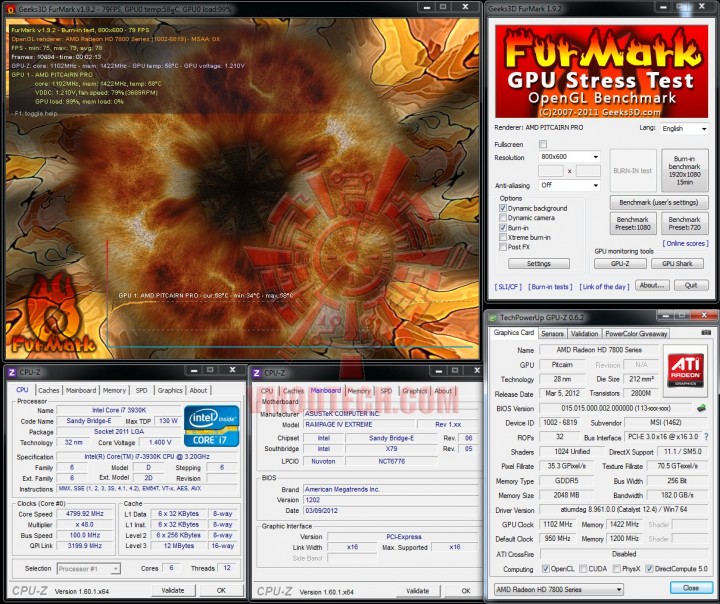The width and height of the screenshot is (720, 604).
Task: Toggle OpenCL checkbox in GPU-Z
Action: click(x=546, y=569)
